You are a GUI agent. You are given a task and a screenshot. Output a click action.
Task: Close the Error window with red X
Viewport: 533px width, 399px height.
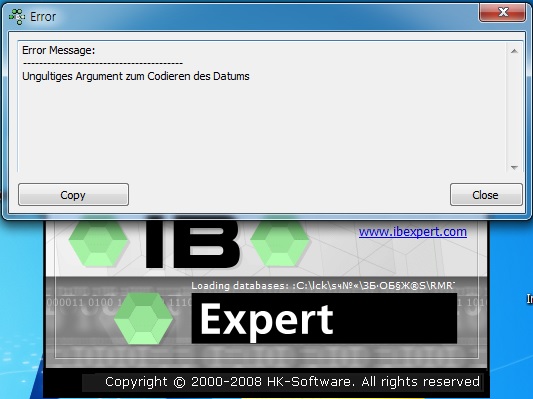click(502, 13)
